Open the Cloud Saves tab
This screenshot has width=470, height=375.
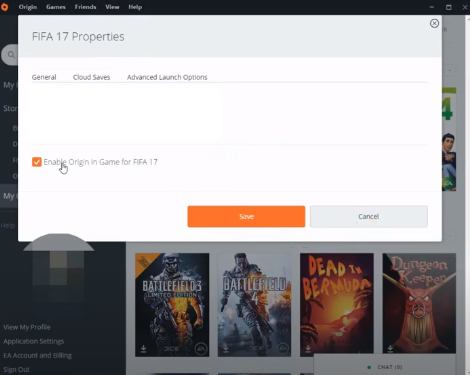pos(91,77)
